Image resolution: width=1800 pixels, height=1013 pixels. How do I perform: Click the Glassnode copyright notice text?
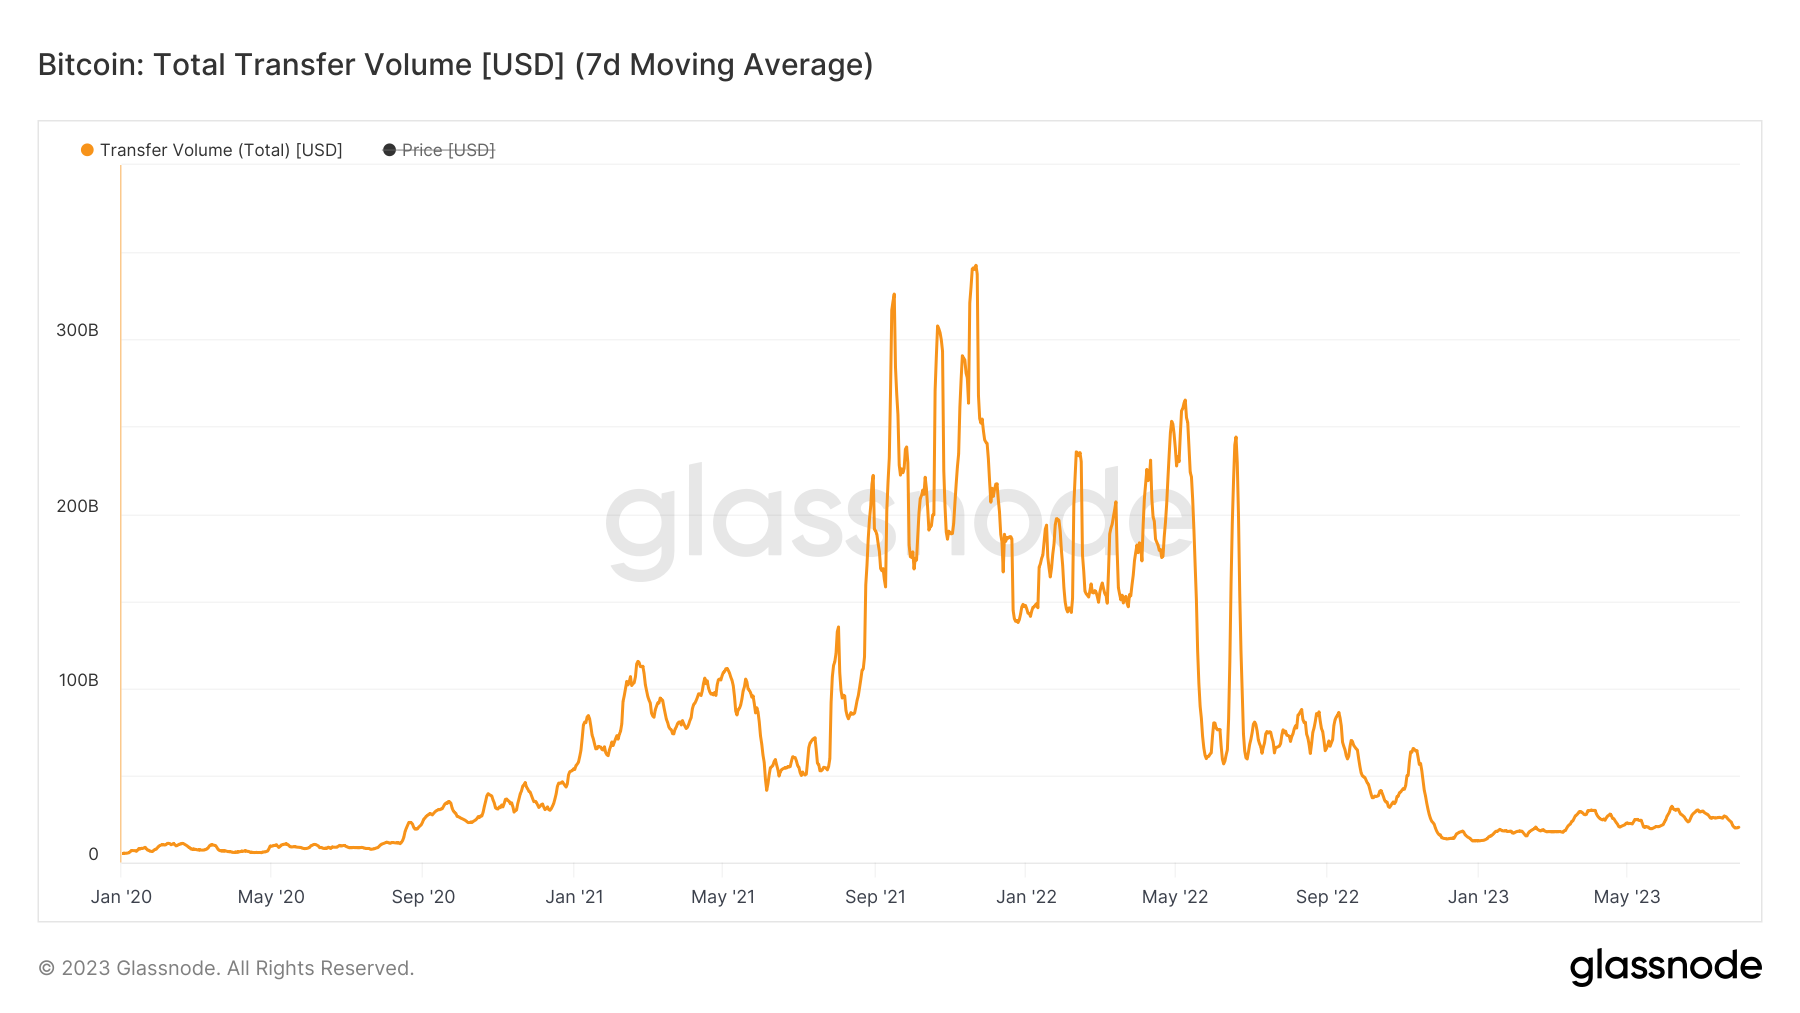pyautogui.click(x=226, y=968)
